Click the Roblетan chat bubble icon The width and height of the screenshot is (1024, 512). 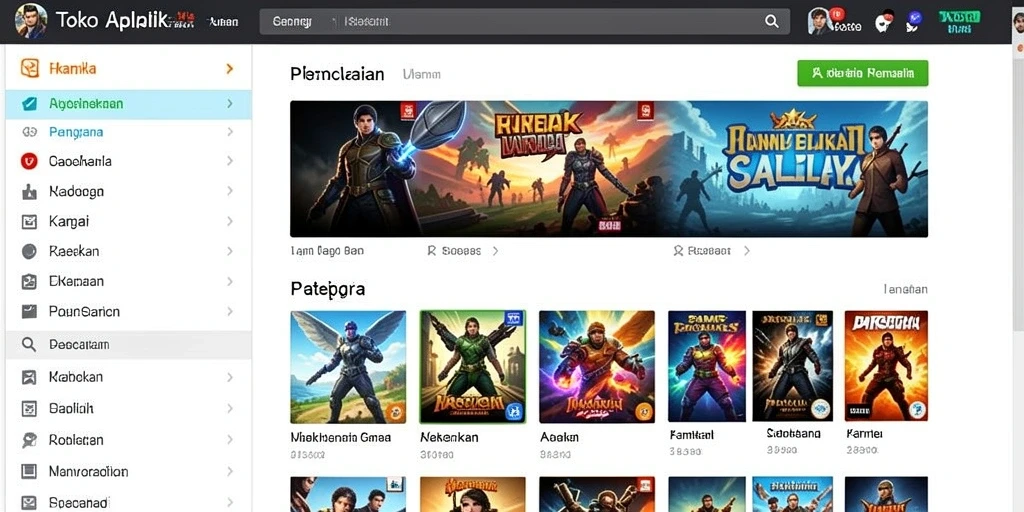pos(29,440)
